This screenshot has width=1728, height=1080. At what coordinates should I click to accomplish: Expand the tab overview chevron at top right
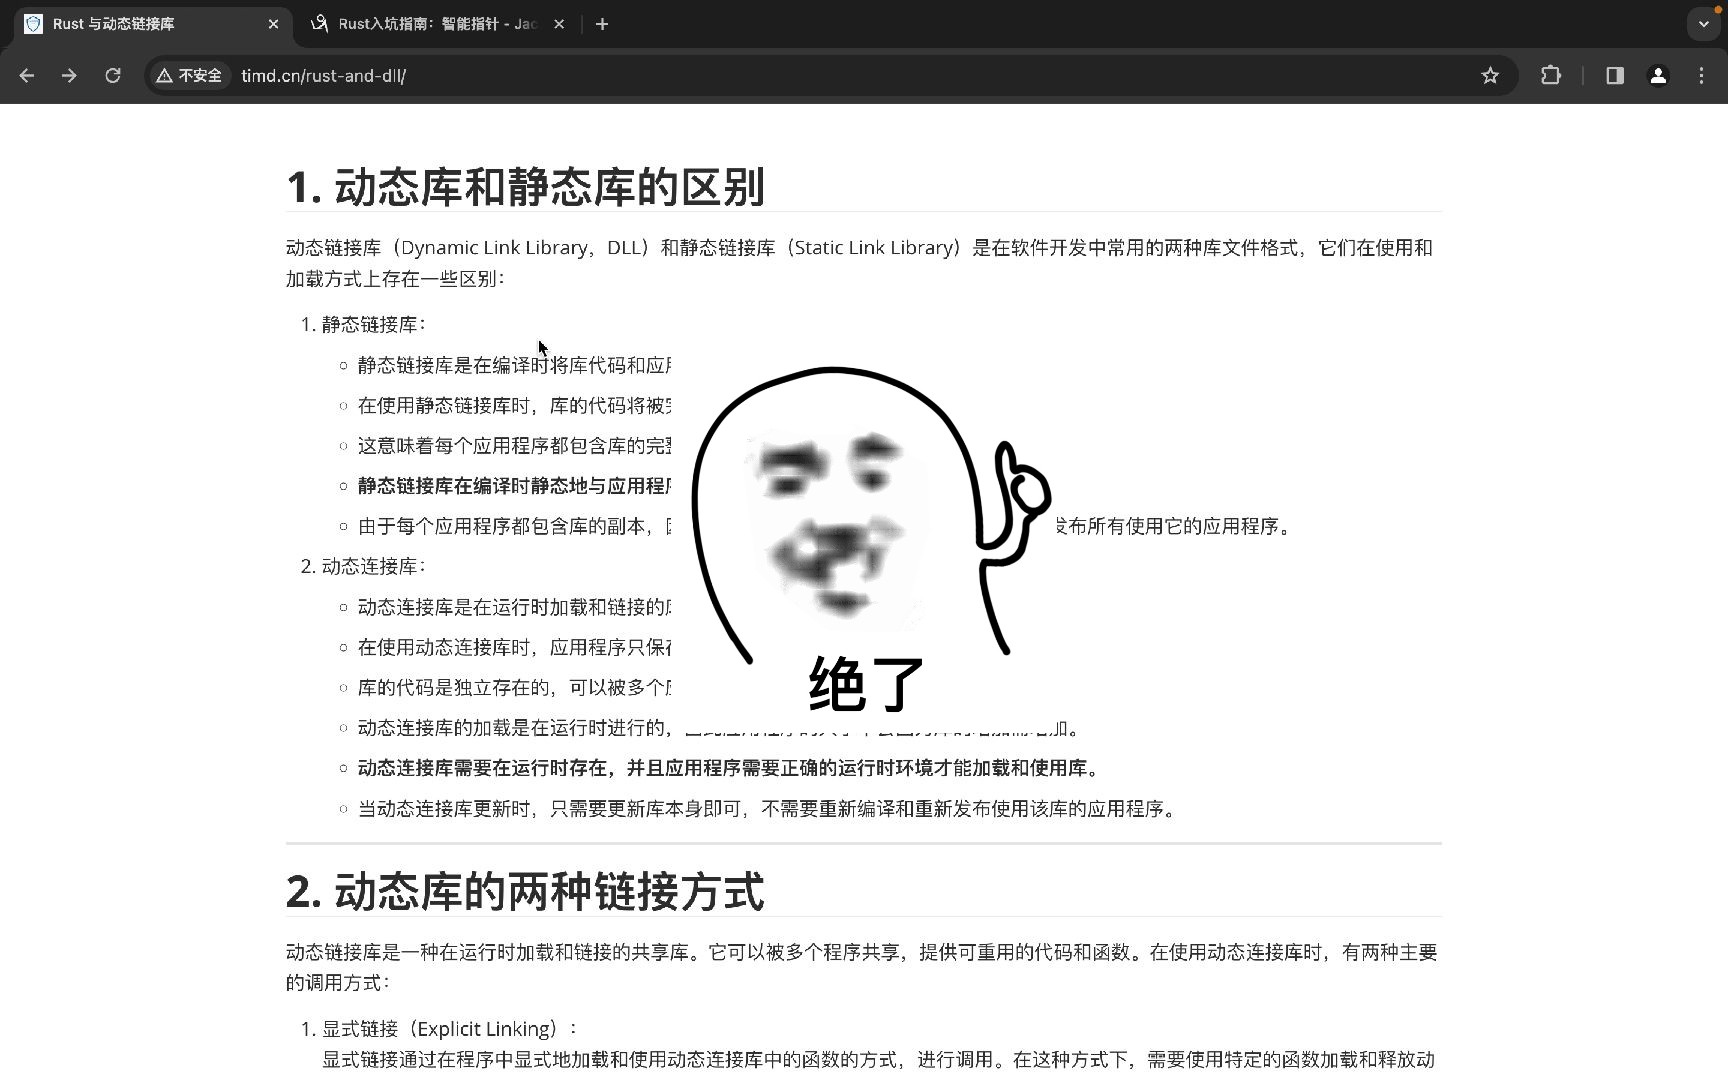click(x=1702, y=23)
